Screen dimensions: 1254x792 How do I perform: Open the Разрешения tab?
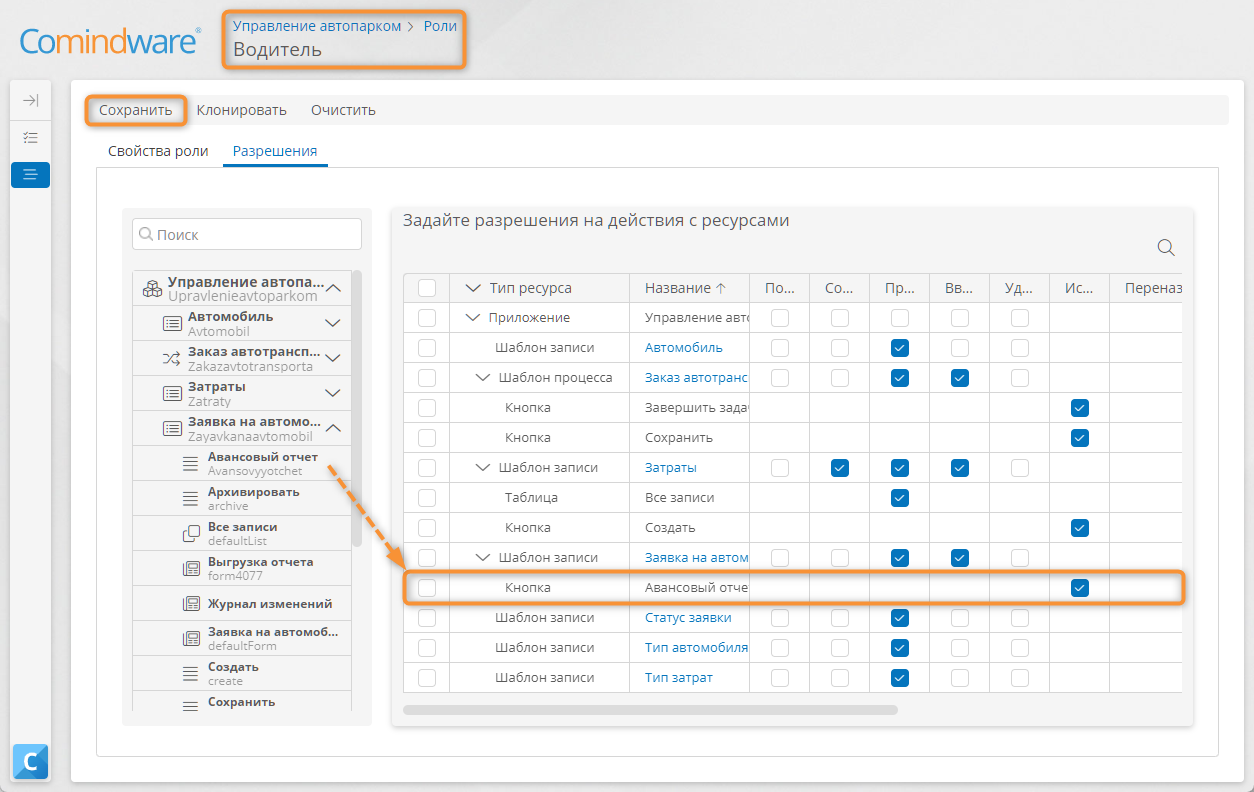click(x=275, y=151)
